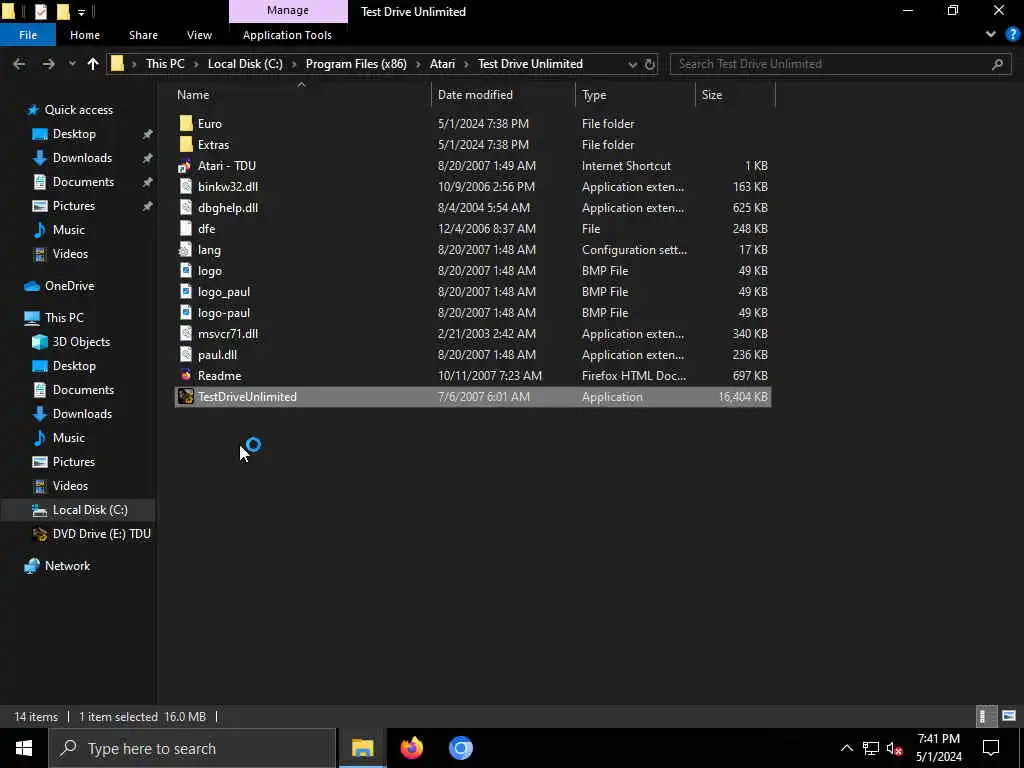Viewport: 1024px width, 768px height.
Task: Open File Explorer help icon
Action: [1012, 35]
